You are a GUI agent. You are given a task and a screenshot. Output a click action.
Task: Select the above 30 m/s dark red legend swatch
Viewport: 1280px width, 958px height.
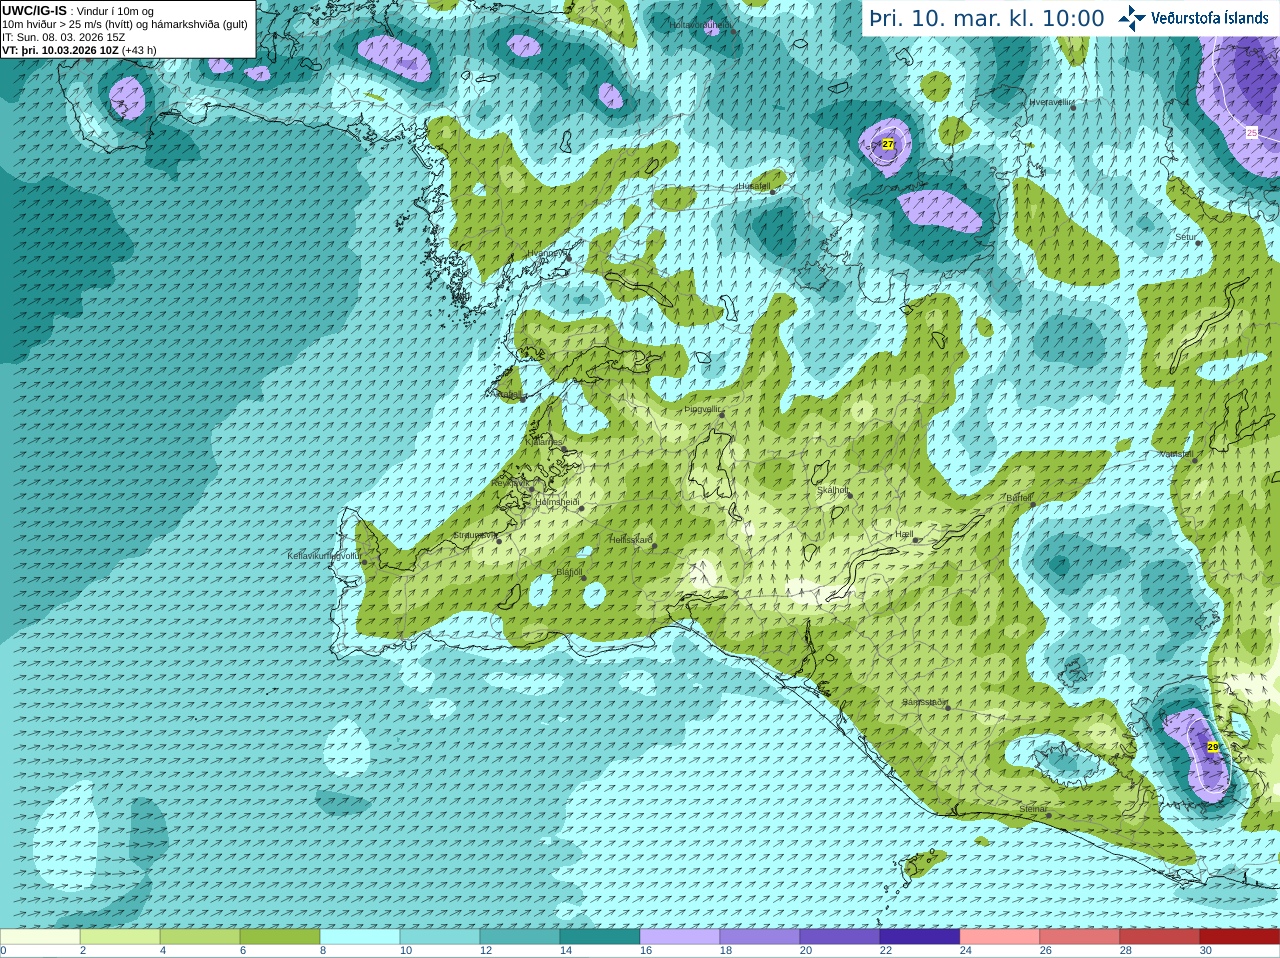coord(1240,937)
